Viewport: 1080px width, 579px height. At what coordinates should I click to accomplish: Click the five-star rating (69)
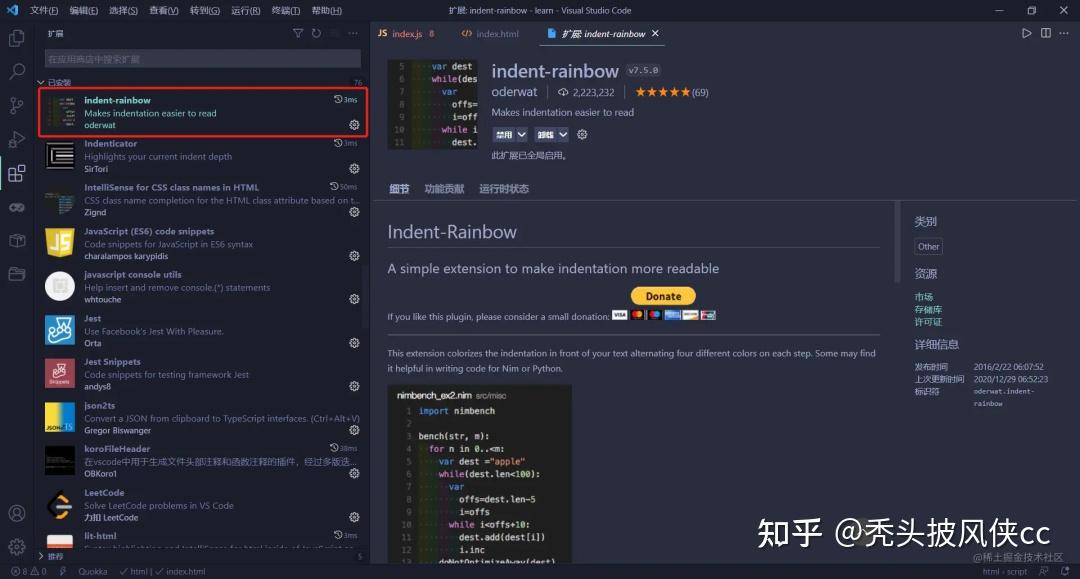[x=672, y=92]
